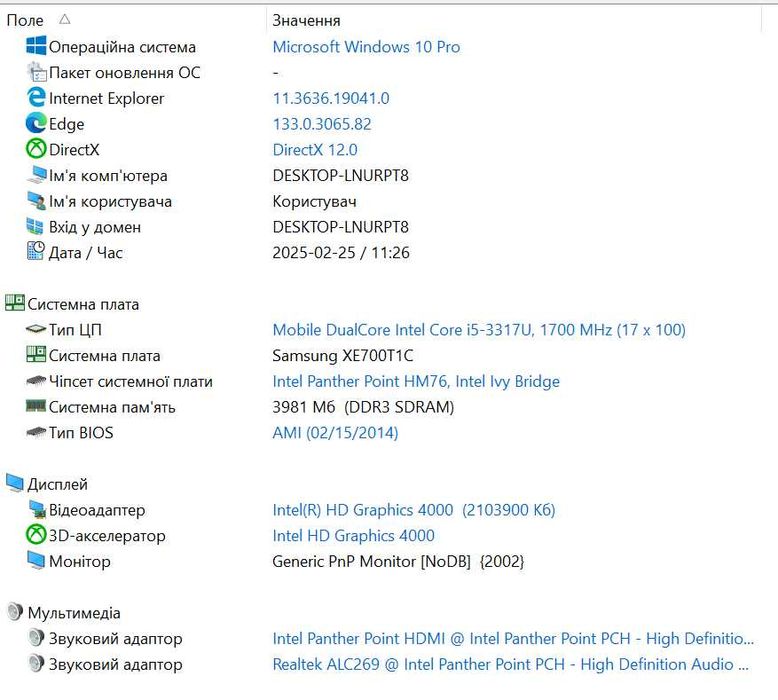Click the Дисплей group header icon
The height and width of the screenshot is (700, 778).
14,484
